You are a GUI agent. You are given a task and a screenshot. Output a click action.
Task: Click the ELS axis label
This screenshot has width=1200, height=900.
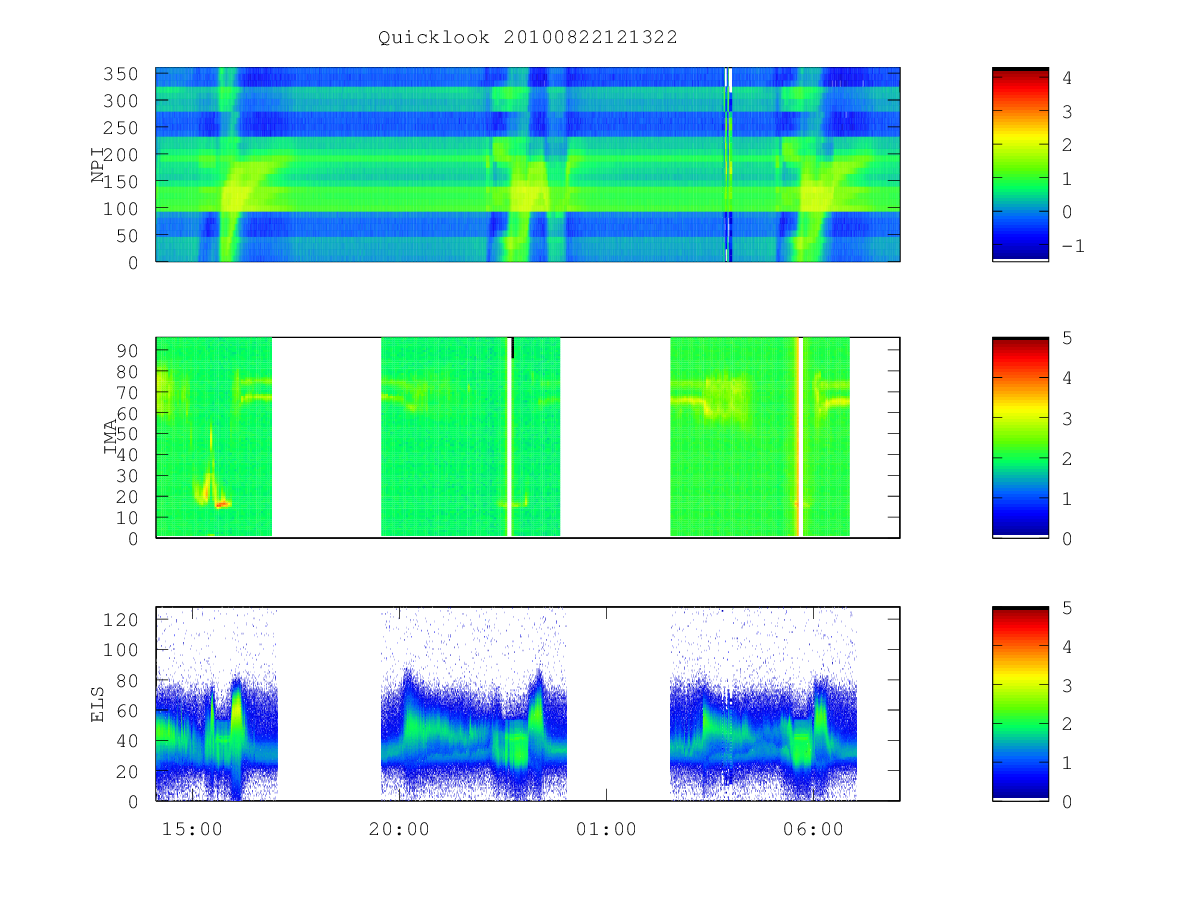tap(98, 704)
